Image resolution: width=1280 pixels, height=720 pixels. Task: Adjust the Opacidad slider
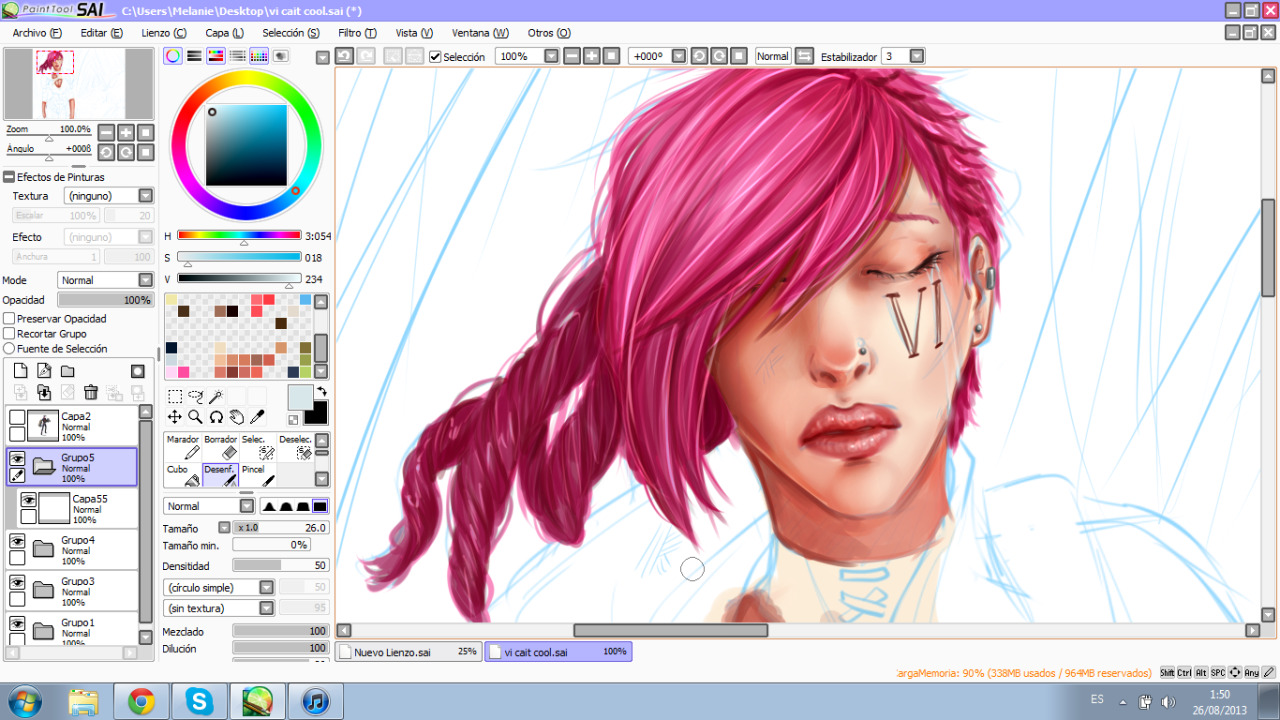tap(105, 300)
